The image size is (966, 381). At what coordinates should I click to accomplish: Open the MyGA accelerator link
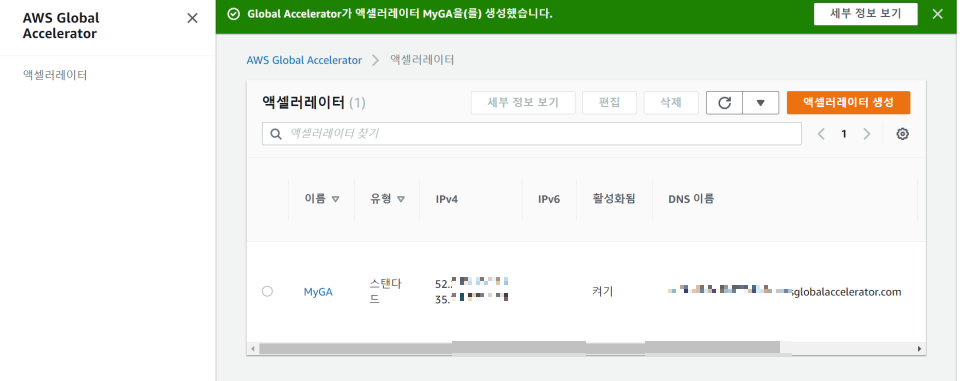coord(318,292)
